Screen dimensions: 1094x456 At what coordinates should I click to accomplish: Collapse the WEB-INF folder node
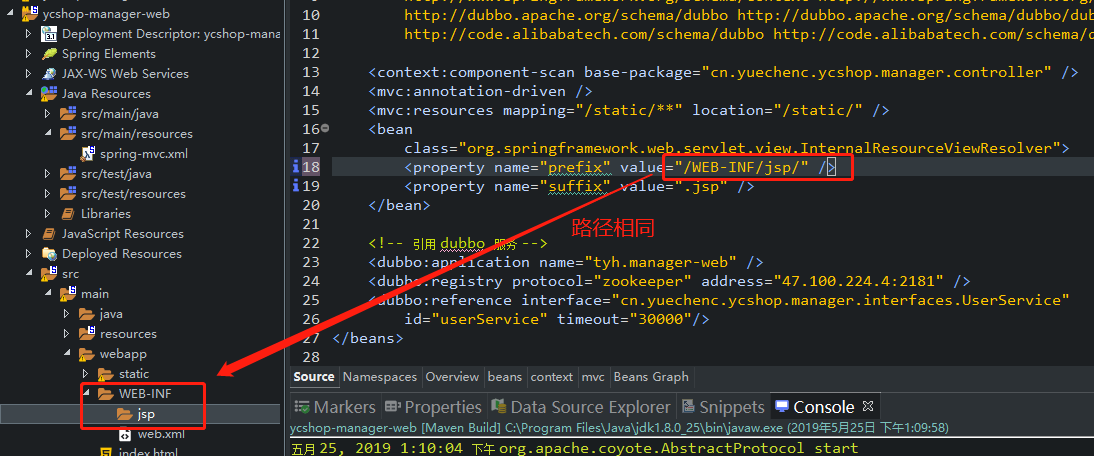[x=86, y=394]
